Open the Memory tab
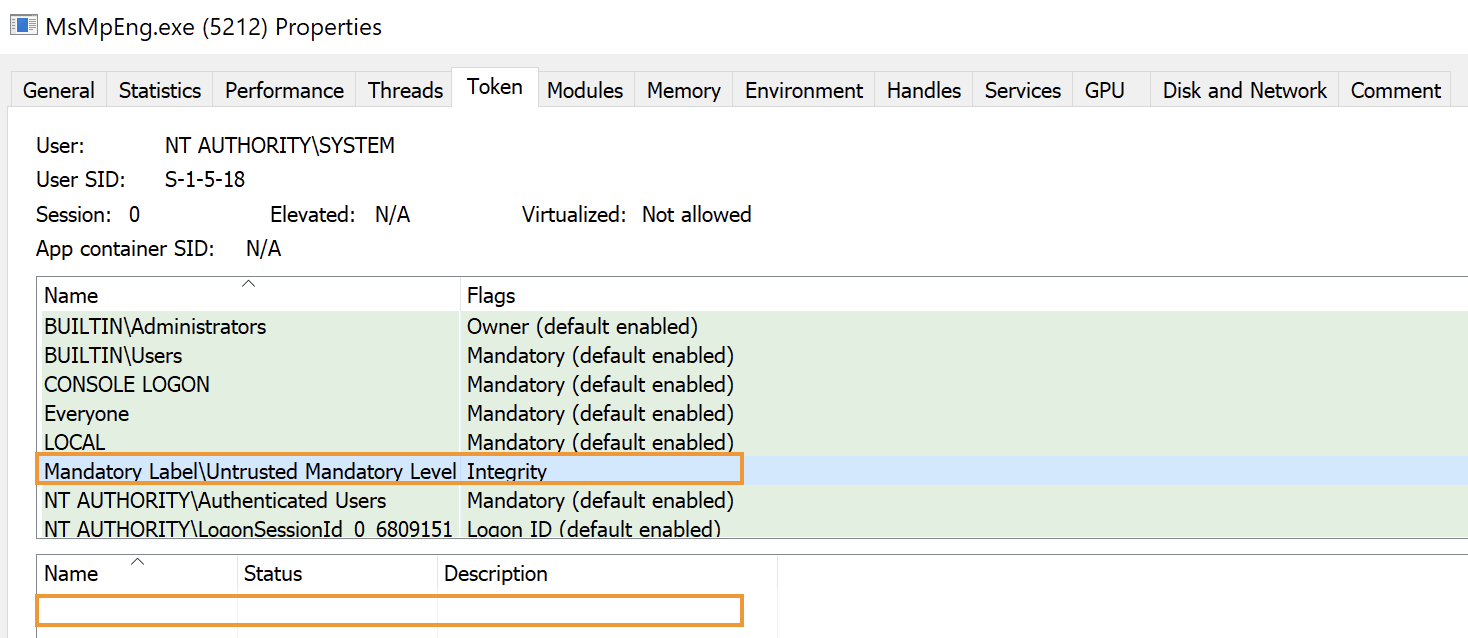 click(683, 90)
